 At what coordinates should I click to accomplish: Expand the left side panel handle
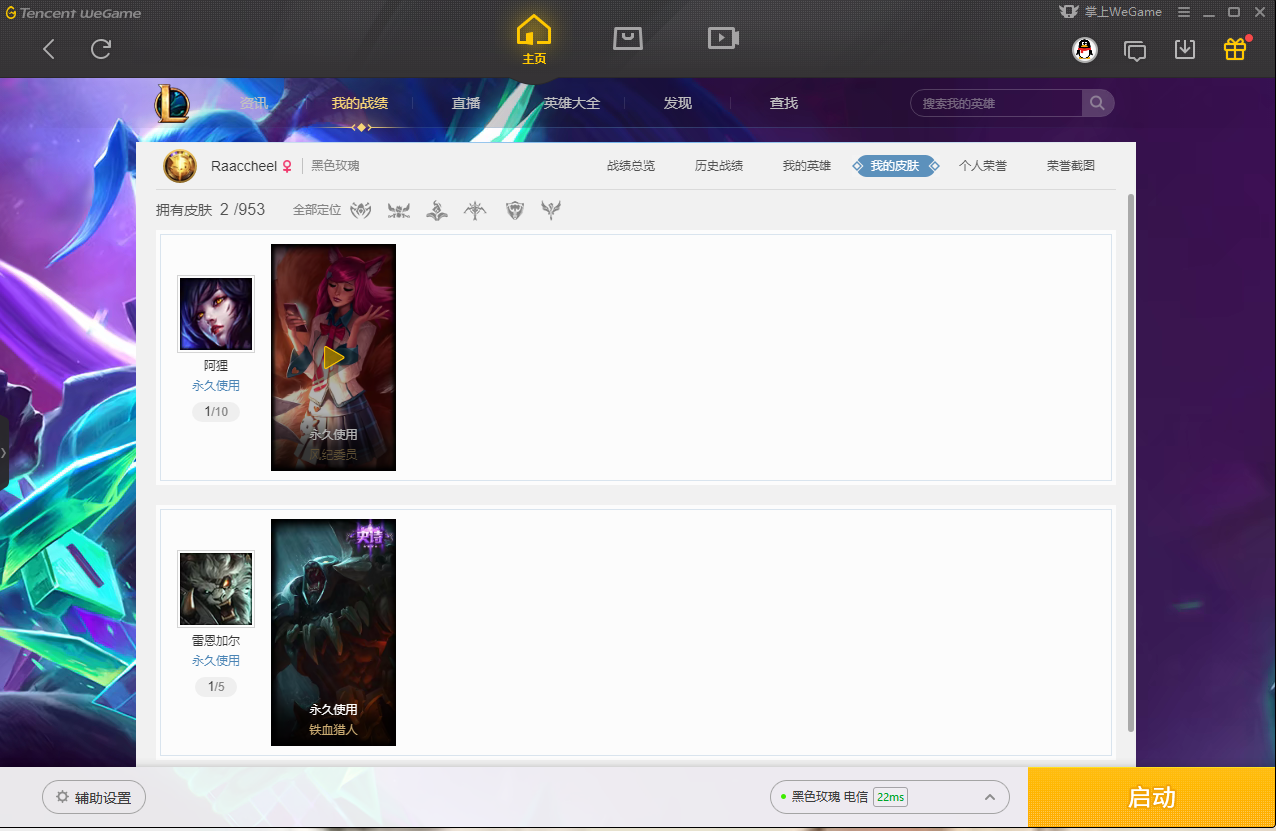click(4, 452)
